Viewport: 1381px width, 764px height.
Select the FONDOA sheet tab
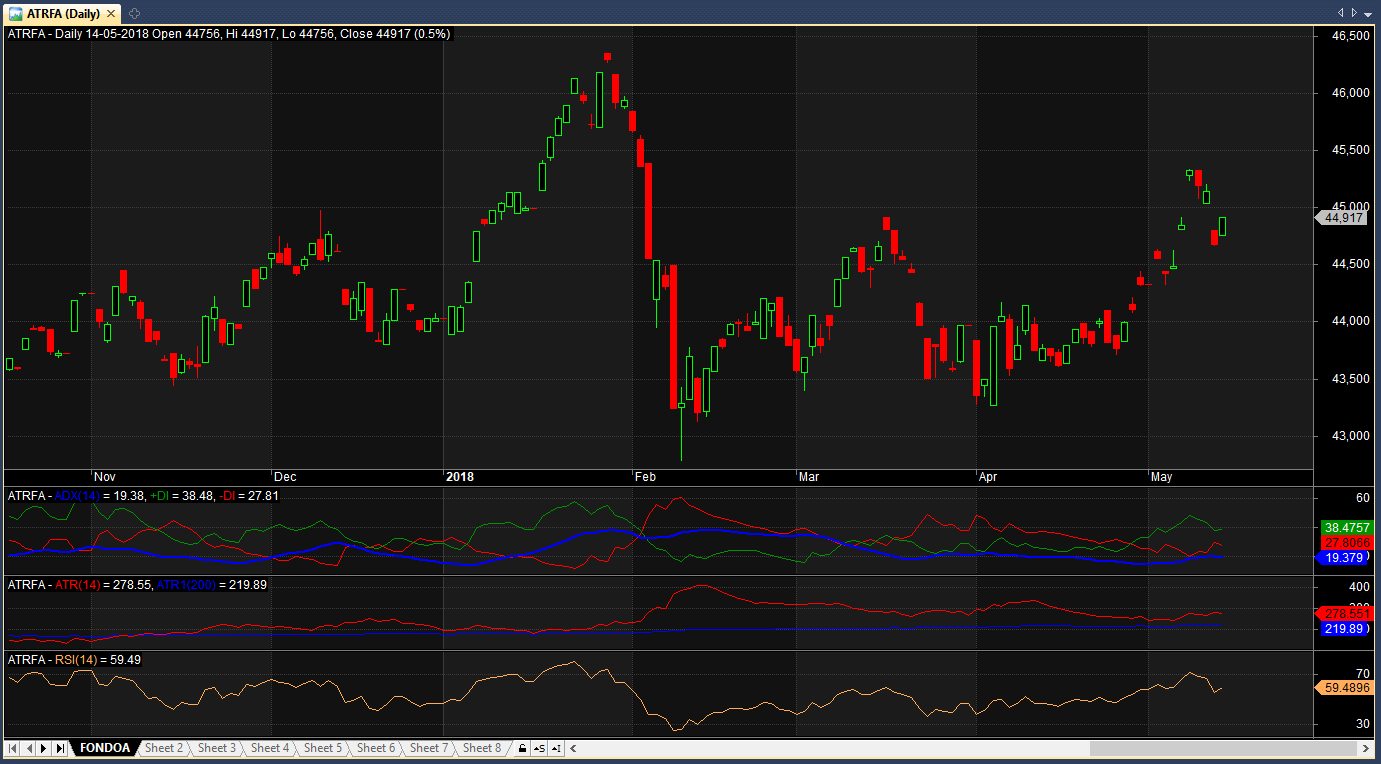pos(104,748)
